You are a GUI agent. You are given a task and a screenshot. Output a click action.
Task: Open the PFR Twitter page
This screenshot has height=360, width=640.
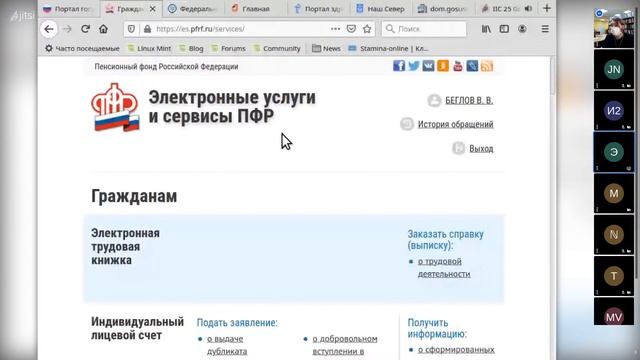click(413, 66)
